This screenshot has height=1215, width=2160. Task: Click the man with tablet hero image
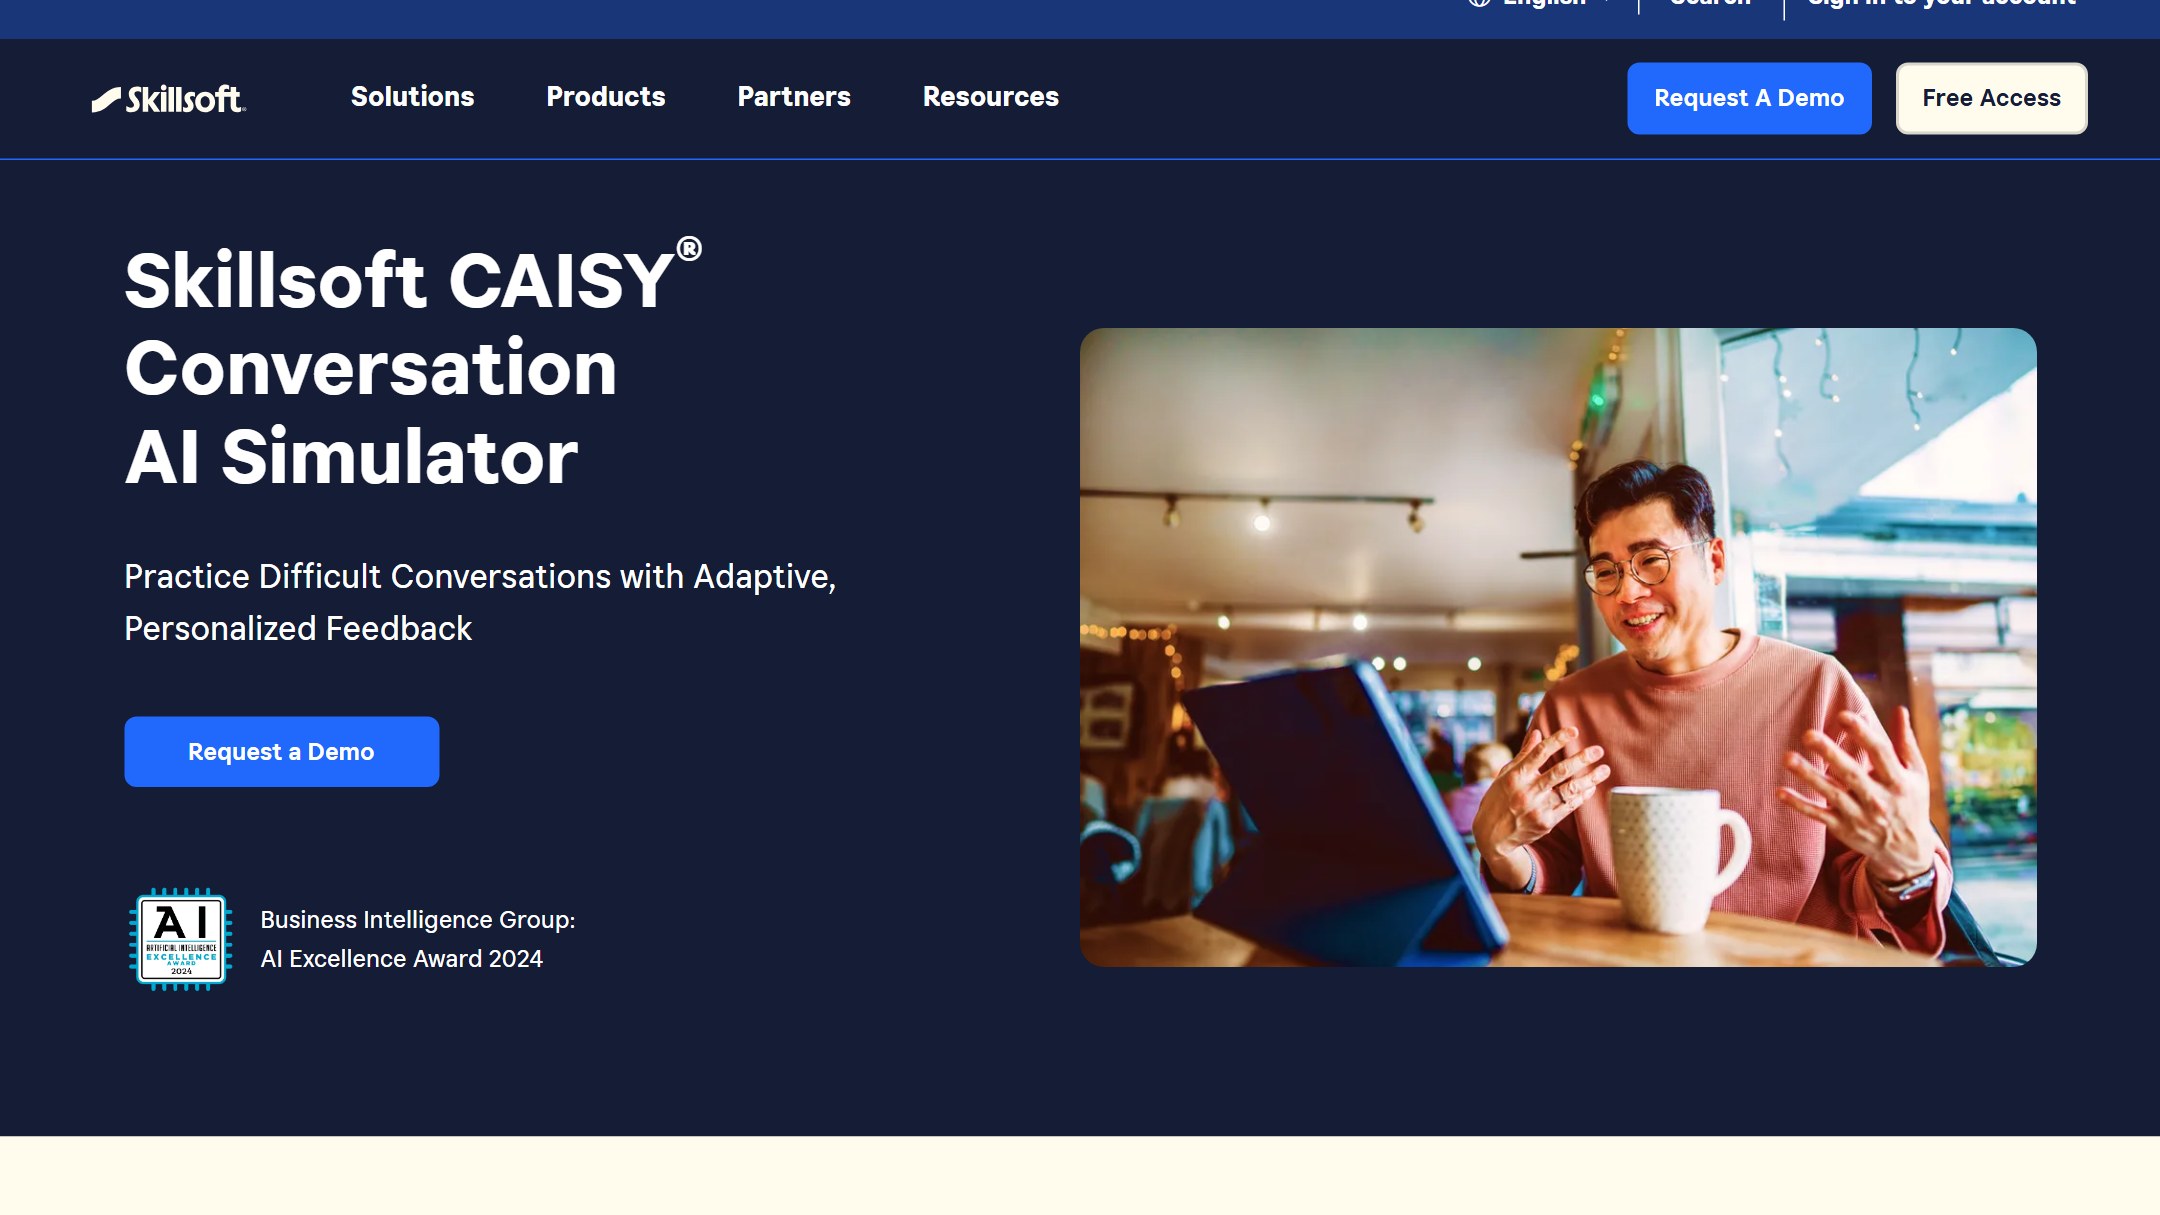(1558, 647)
